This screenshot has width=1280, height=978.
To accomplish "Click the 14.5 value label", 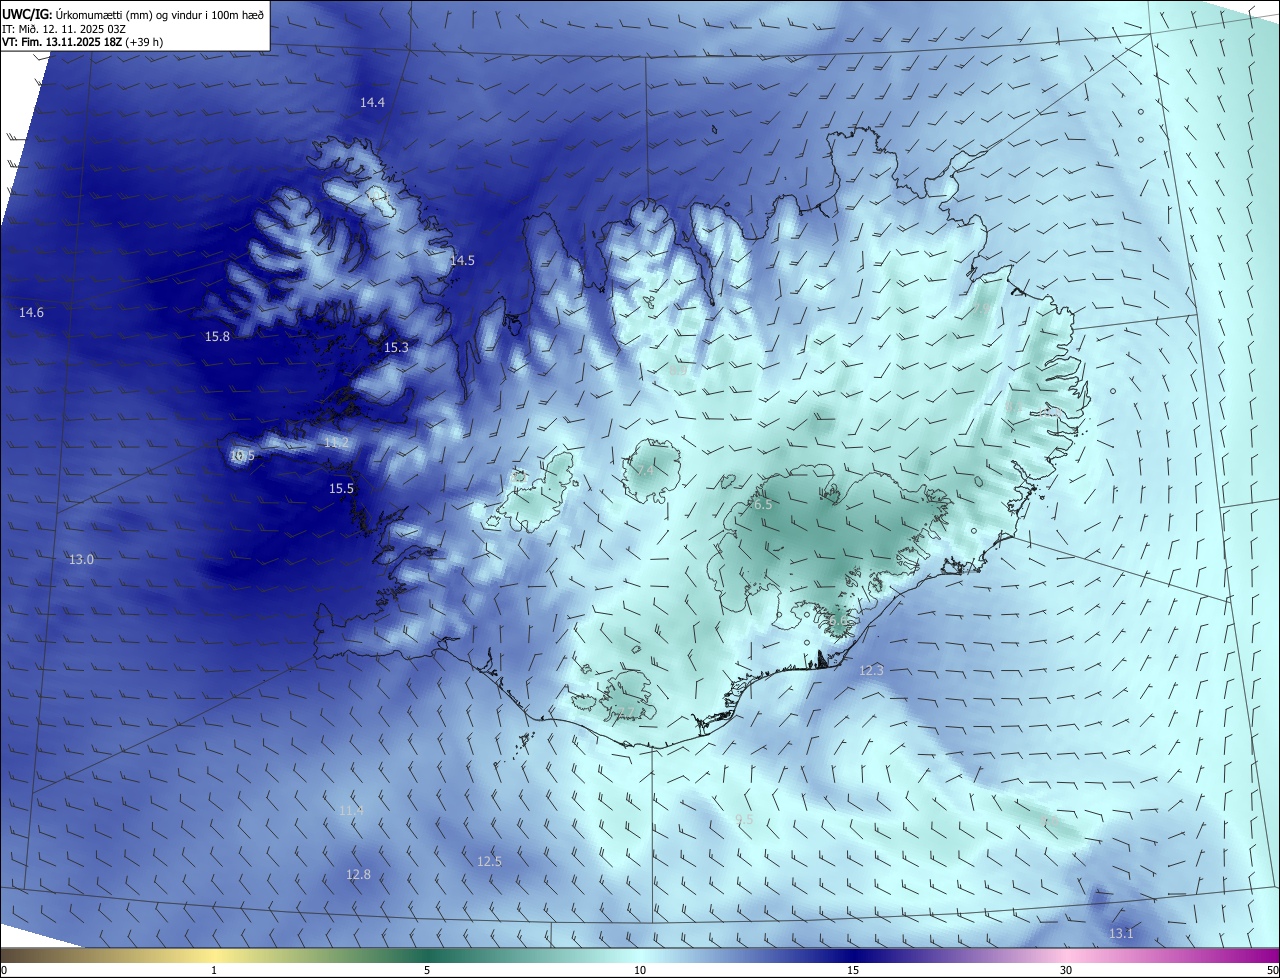I will click(462, 260).
